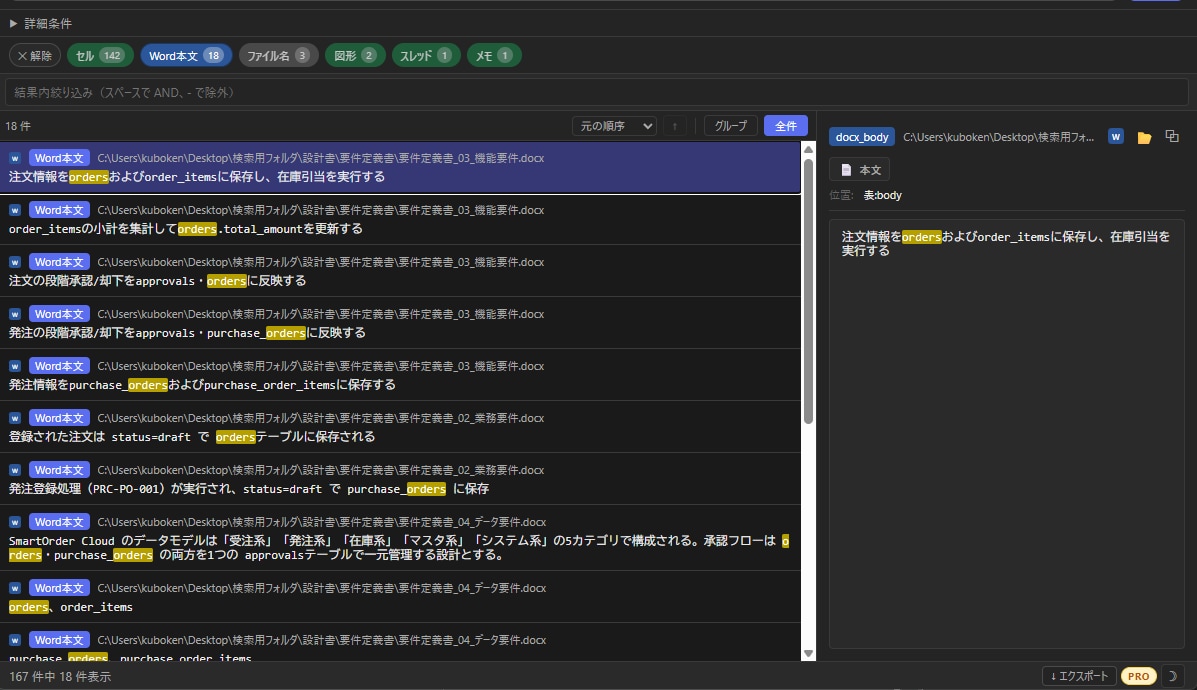The width and height of the screenshot is (1197, 690).
Task: Click the results list scrollbar thumb
Action: click(x=808, y=290)
